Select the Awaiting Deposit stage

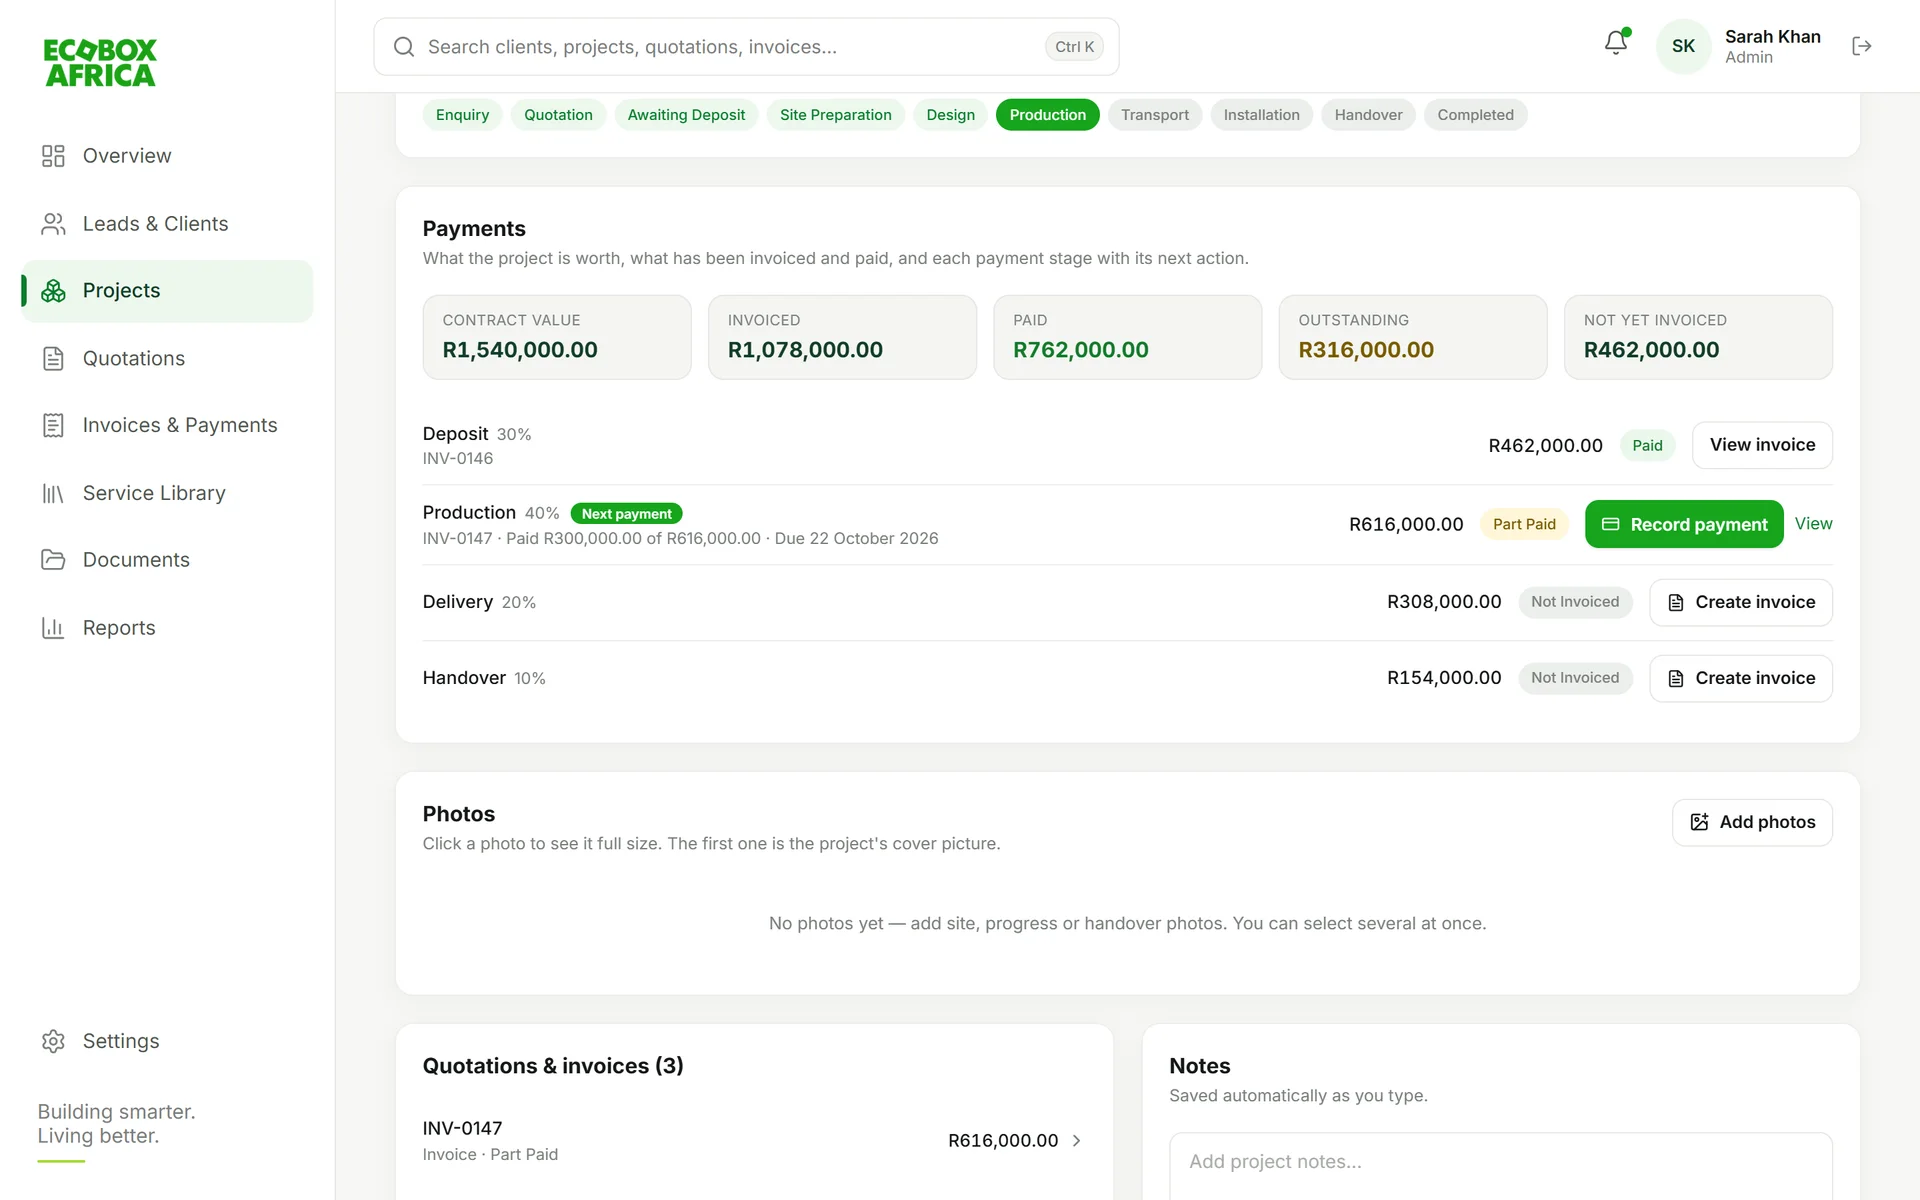(686, 115)
